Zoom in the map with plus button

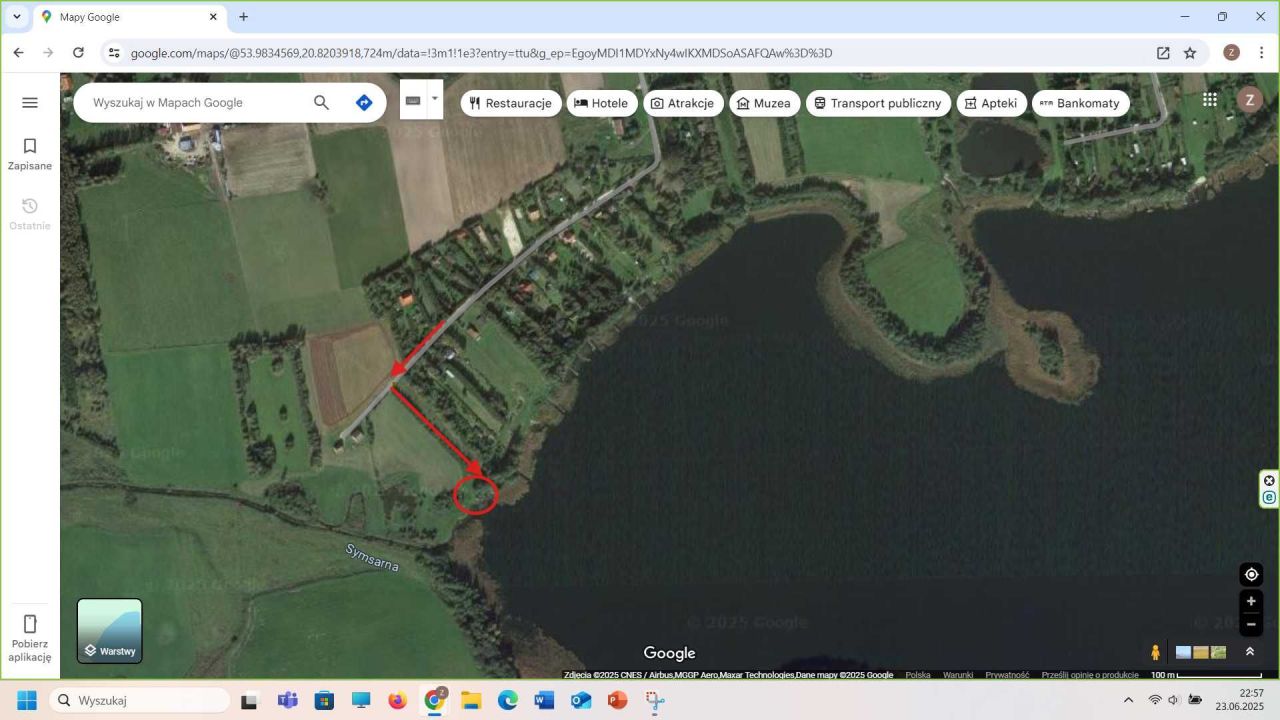point(1251,601)
